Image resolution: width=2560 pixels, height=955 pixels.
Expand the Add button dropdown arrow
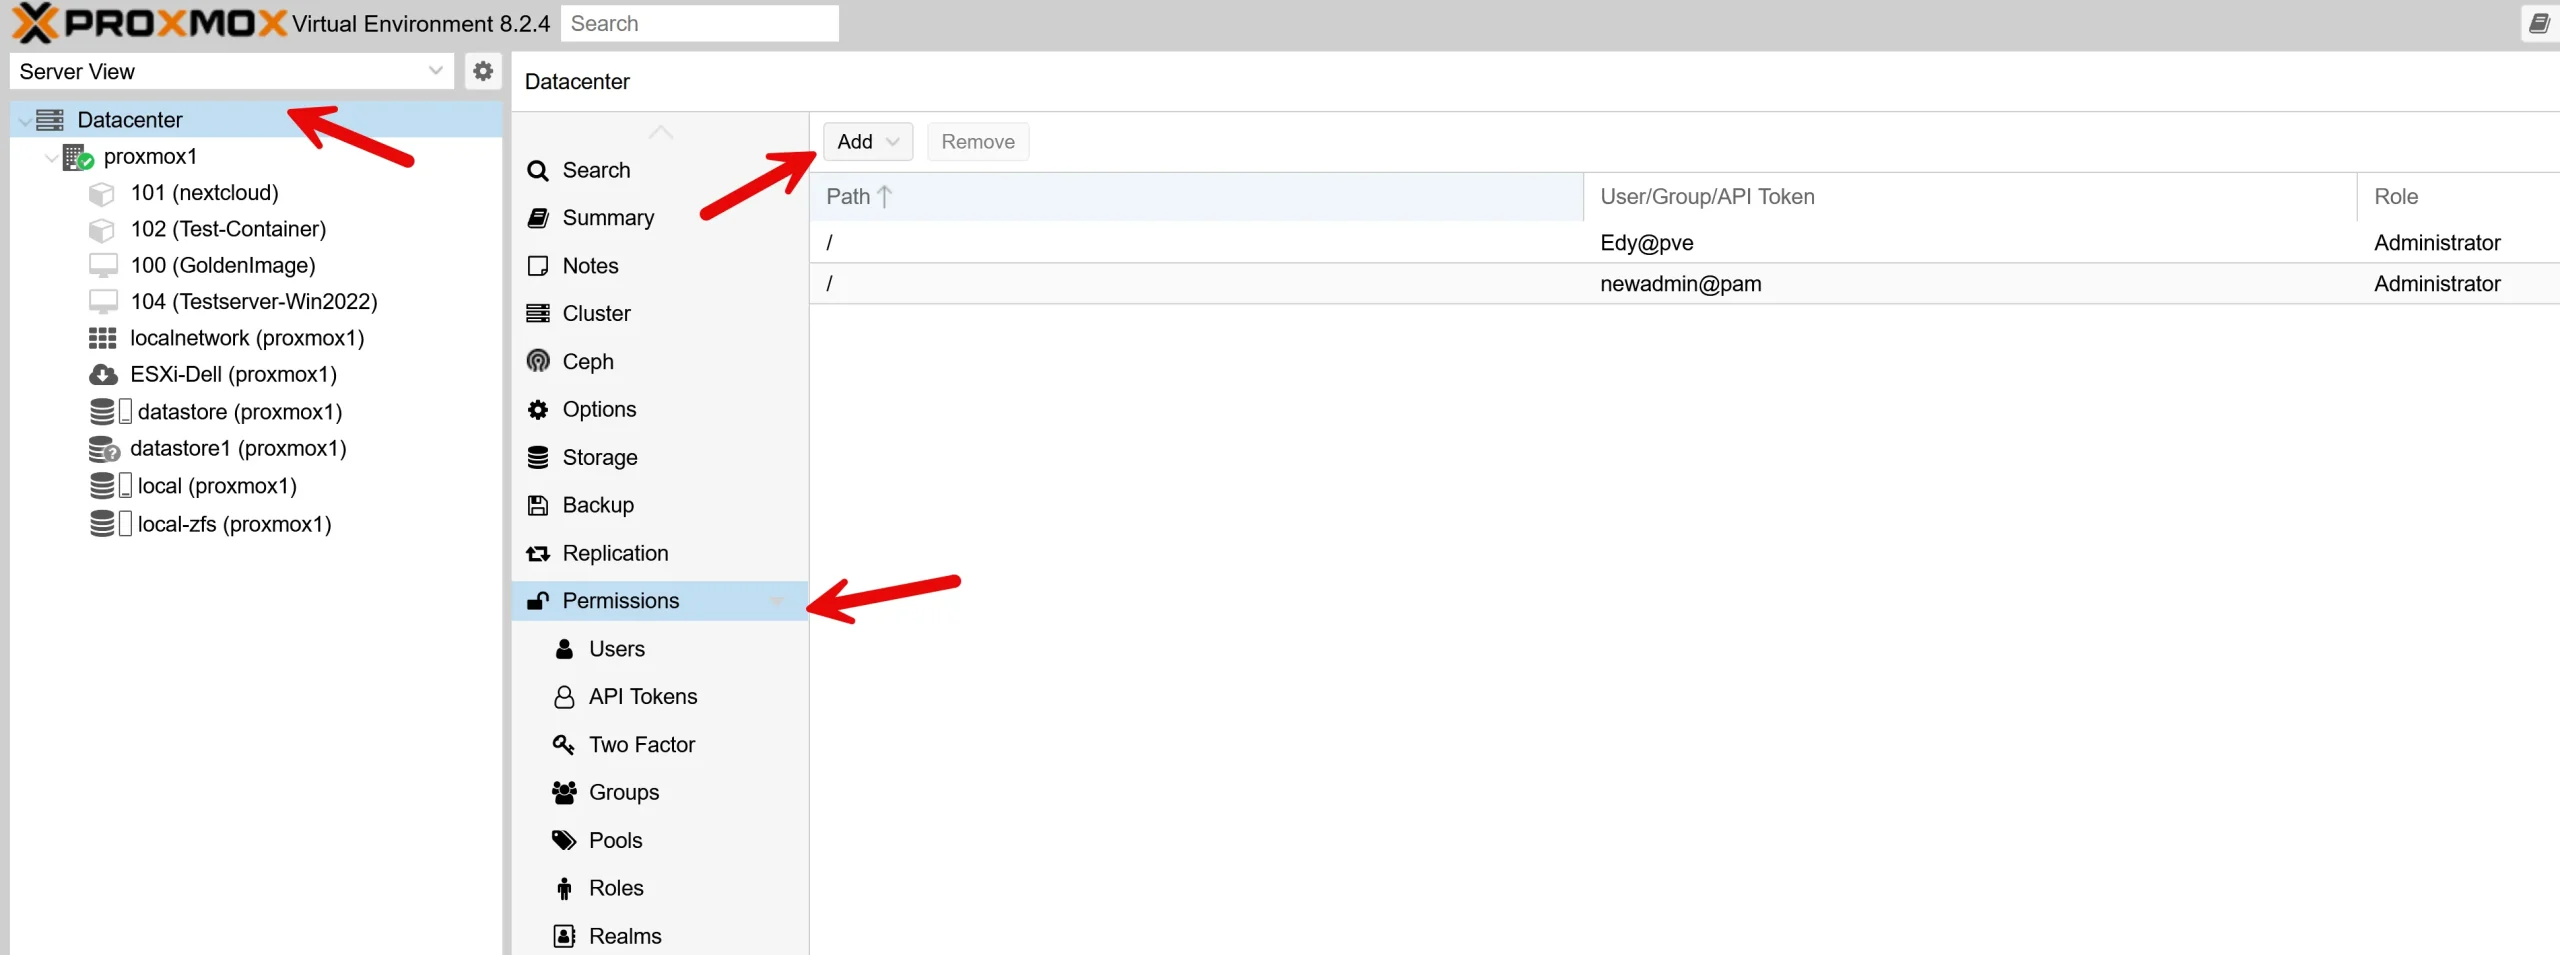click(893, 141)
